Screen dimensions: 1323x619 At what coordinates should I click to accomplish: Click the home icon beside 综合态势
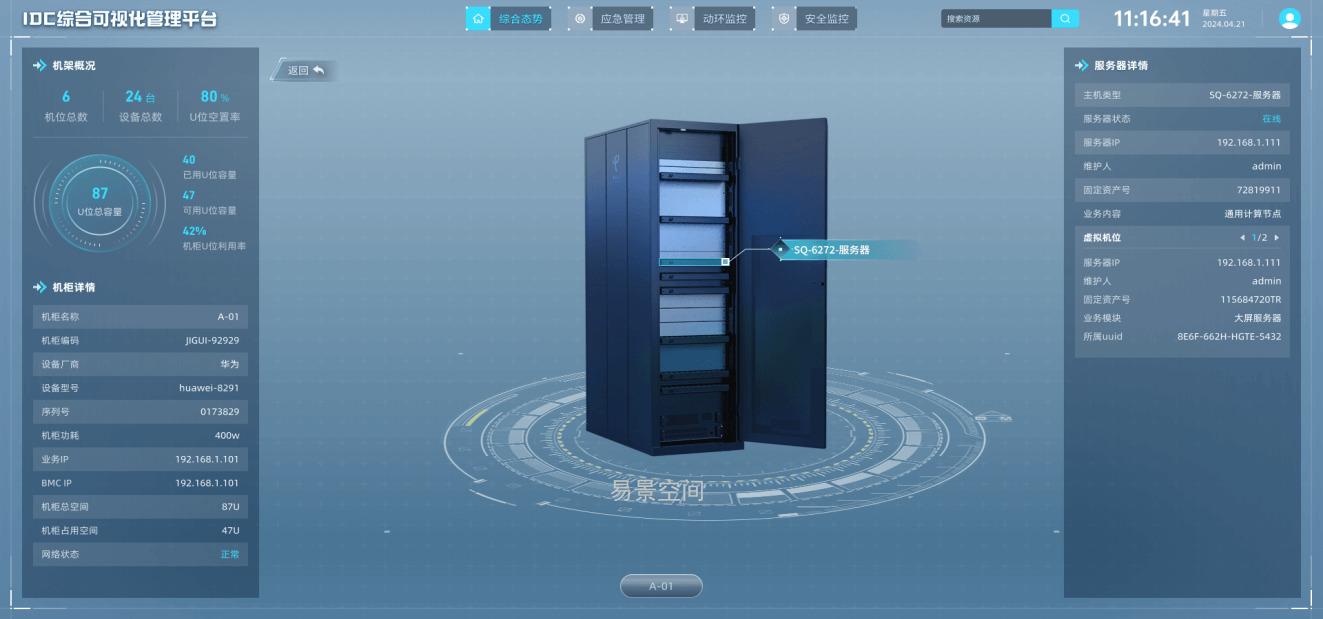tap(478, 18)
